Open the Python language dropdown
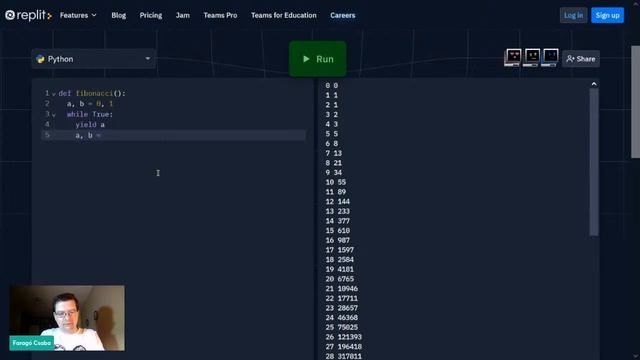The height and width of the screenshot is (360, 640). click(93, 59)
